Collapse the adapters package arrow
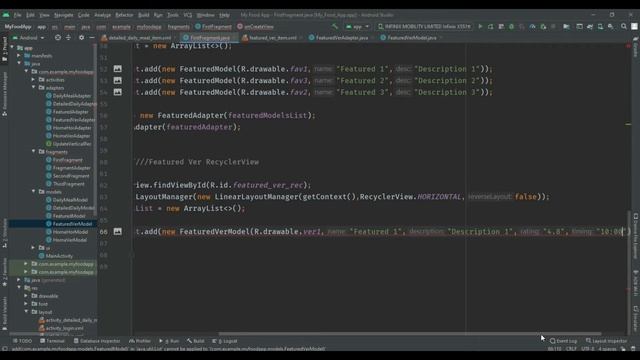Screen dimensions: 640x360 pos(33,87)
